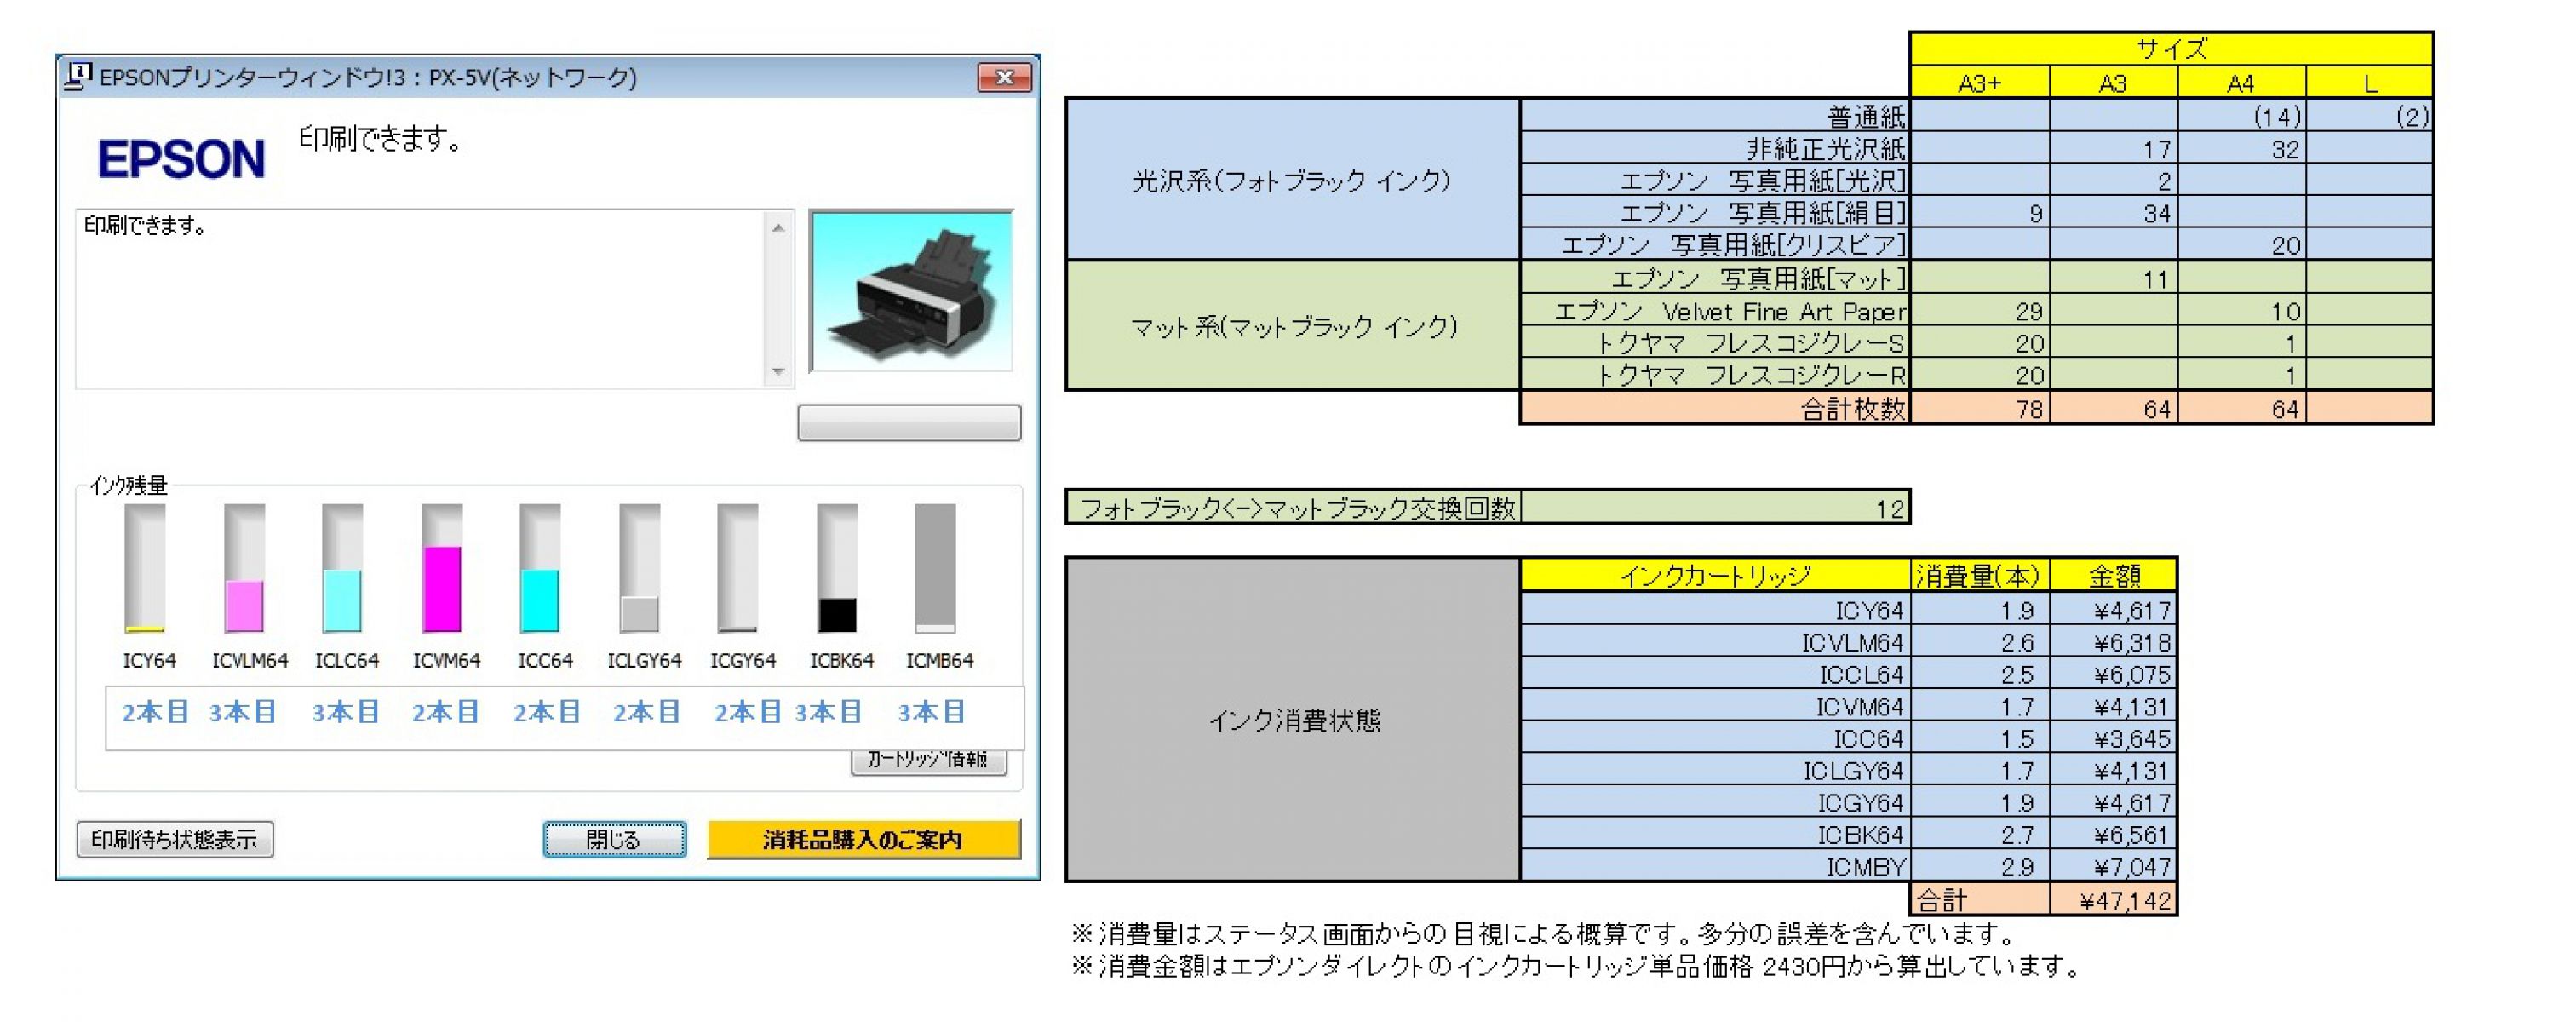The width and height of the screenshot is (2576, 1022).
Task: Click the ICY64 label under ink bars
Action: point(149,661)
